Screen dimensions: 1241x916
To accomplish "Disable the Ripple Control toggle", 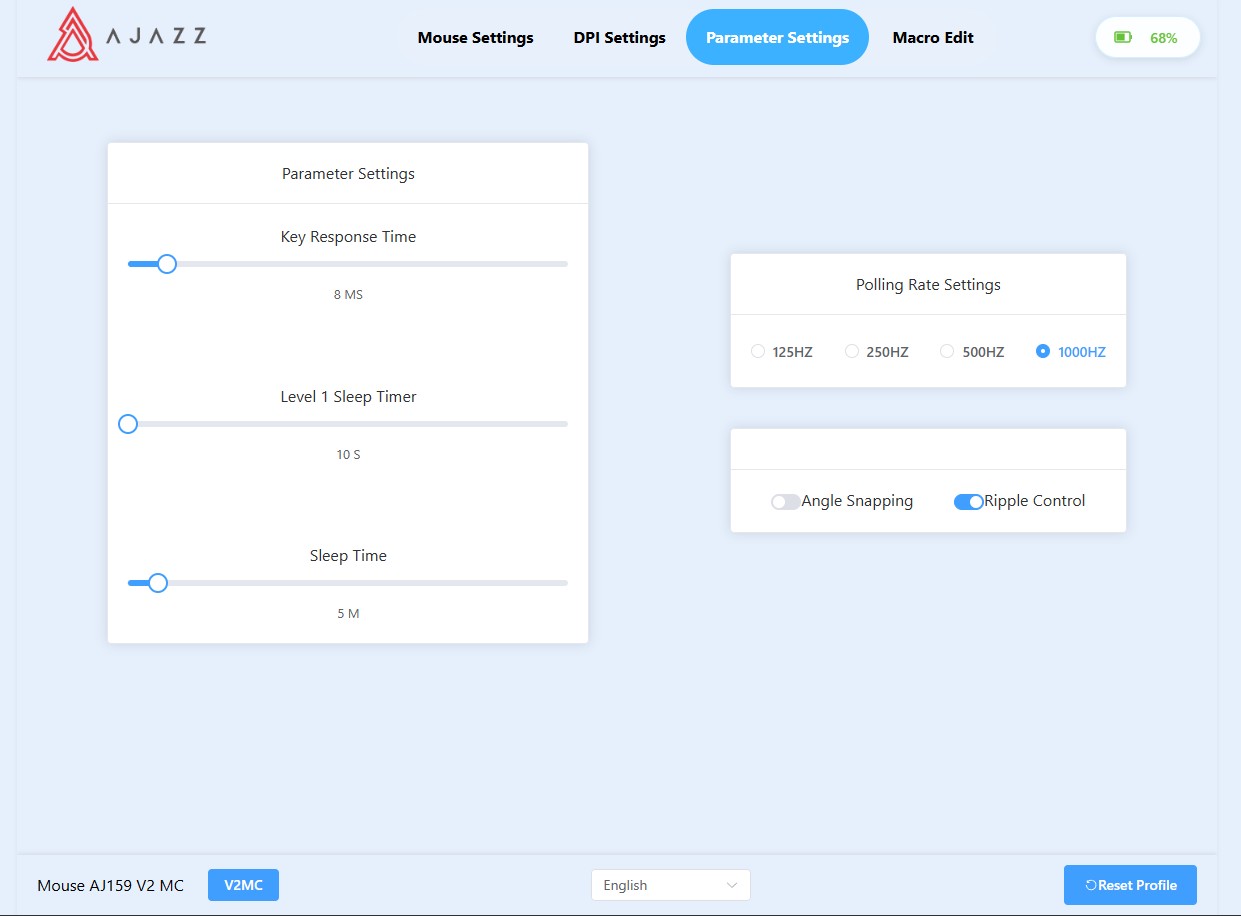I will (969, 502).
